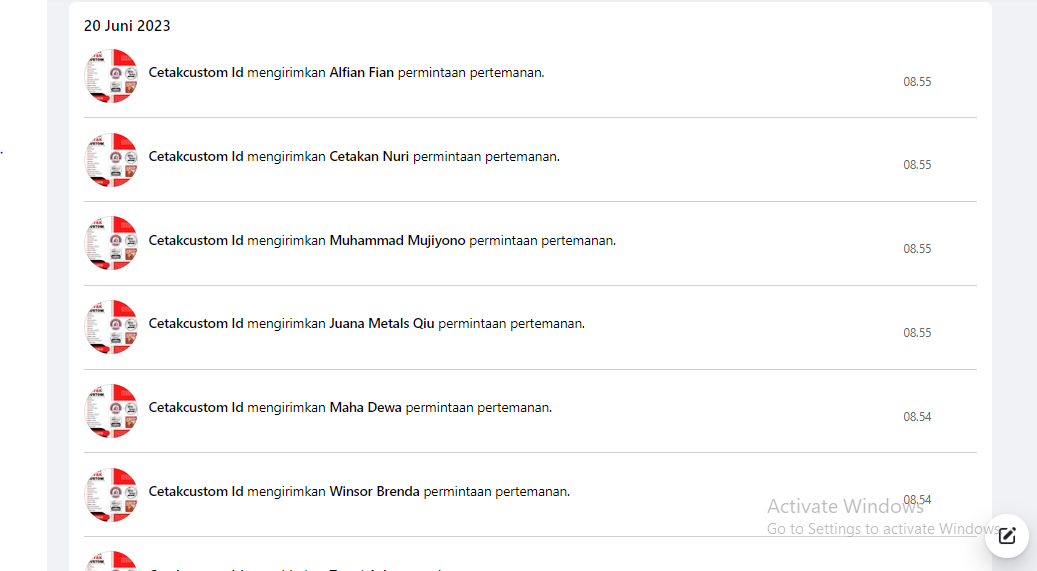Click the 08.55 timestamp on Alfian Fian row
This screenshot has width=1037, height=571.
917,82
